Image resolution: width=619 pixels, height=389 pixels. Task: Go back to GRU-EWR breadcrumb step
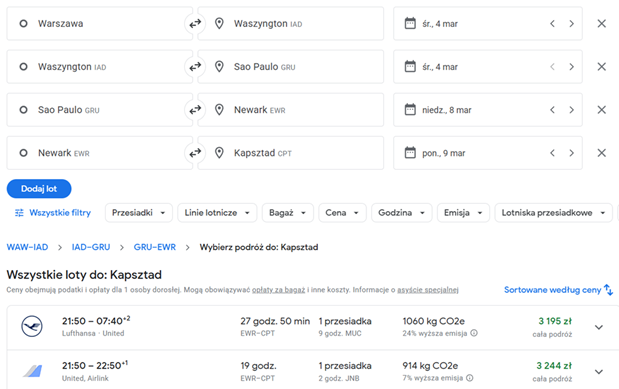tap(155, 247)
